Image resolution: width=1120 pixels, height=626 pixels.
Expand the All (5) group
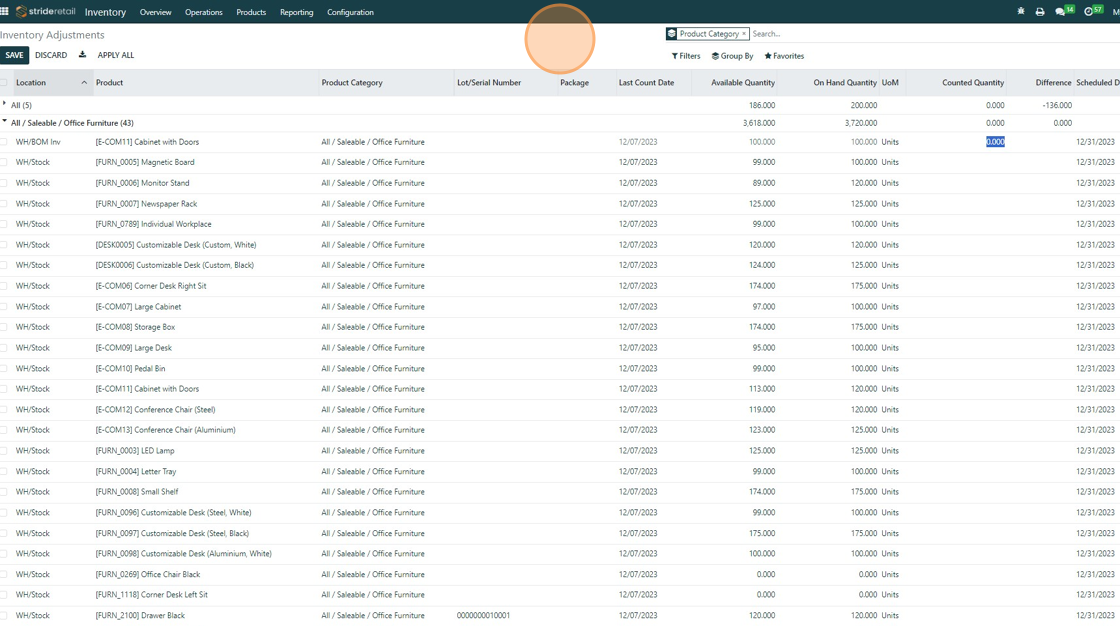coord(5,104)
